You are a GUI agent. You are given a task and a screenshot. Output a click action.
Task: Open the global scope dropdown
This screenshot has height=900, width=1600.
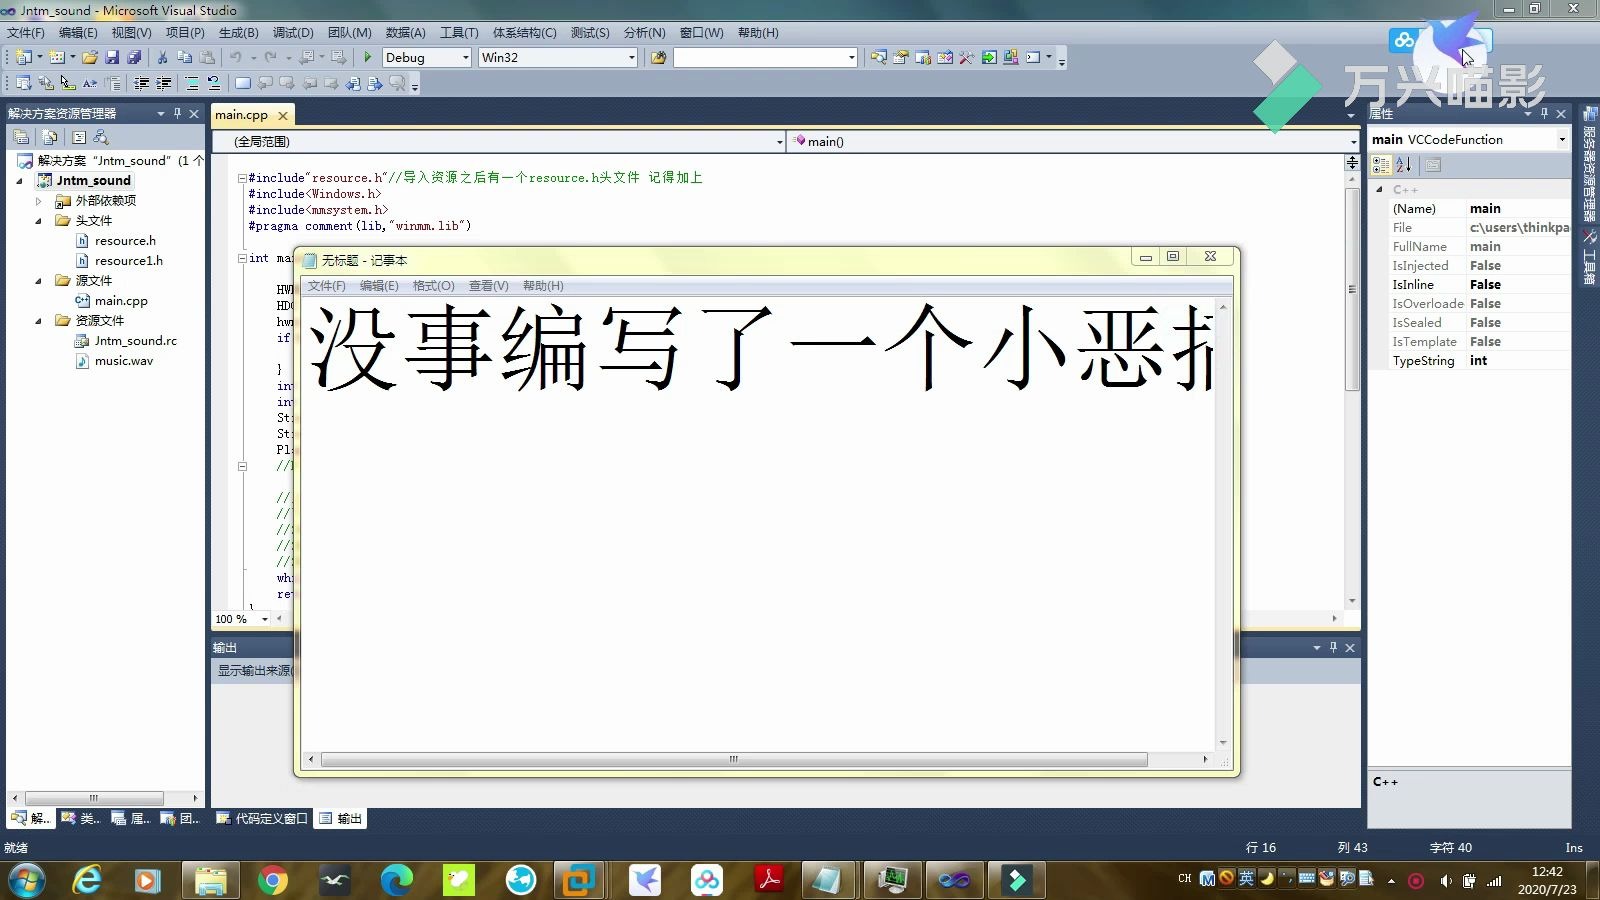pos(780,142)
